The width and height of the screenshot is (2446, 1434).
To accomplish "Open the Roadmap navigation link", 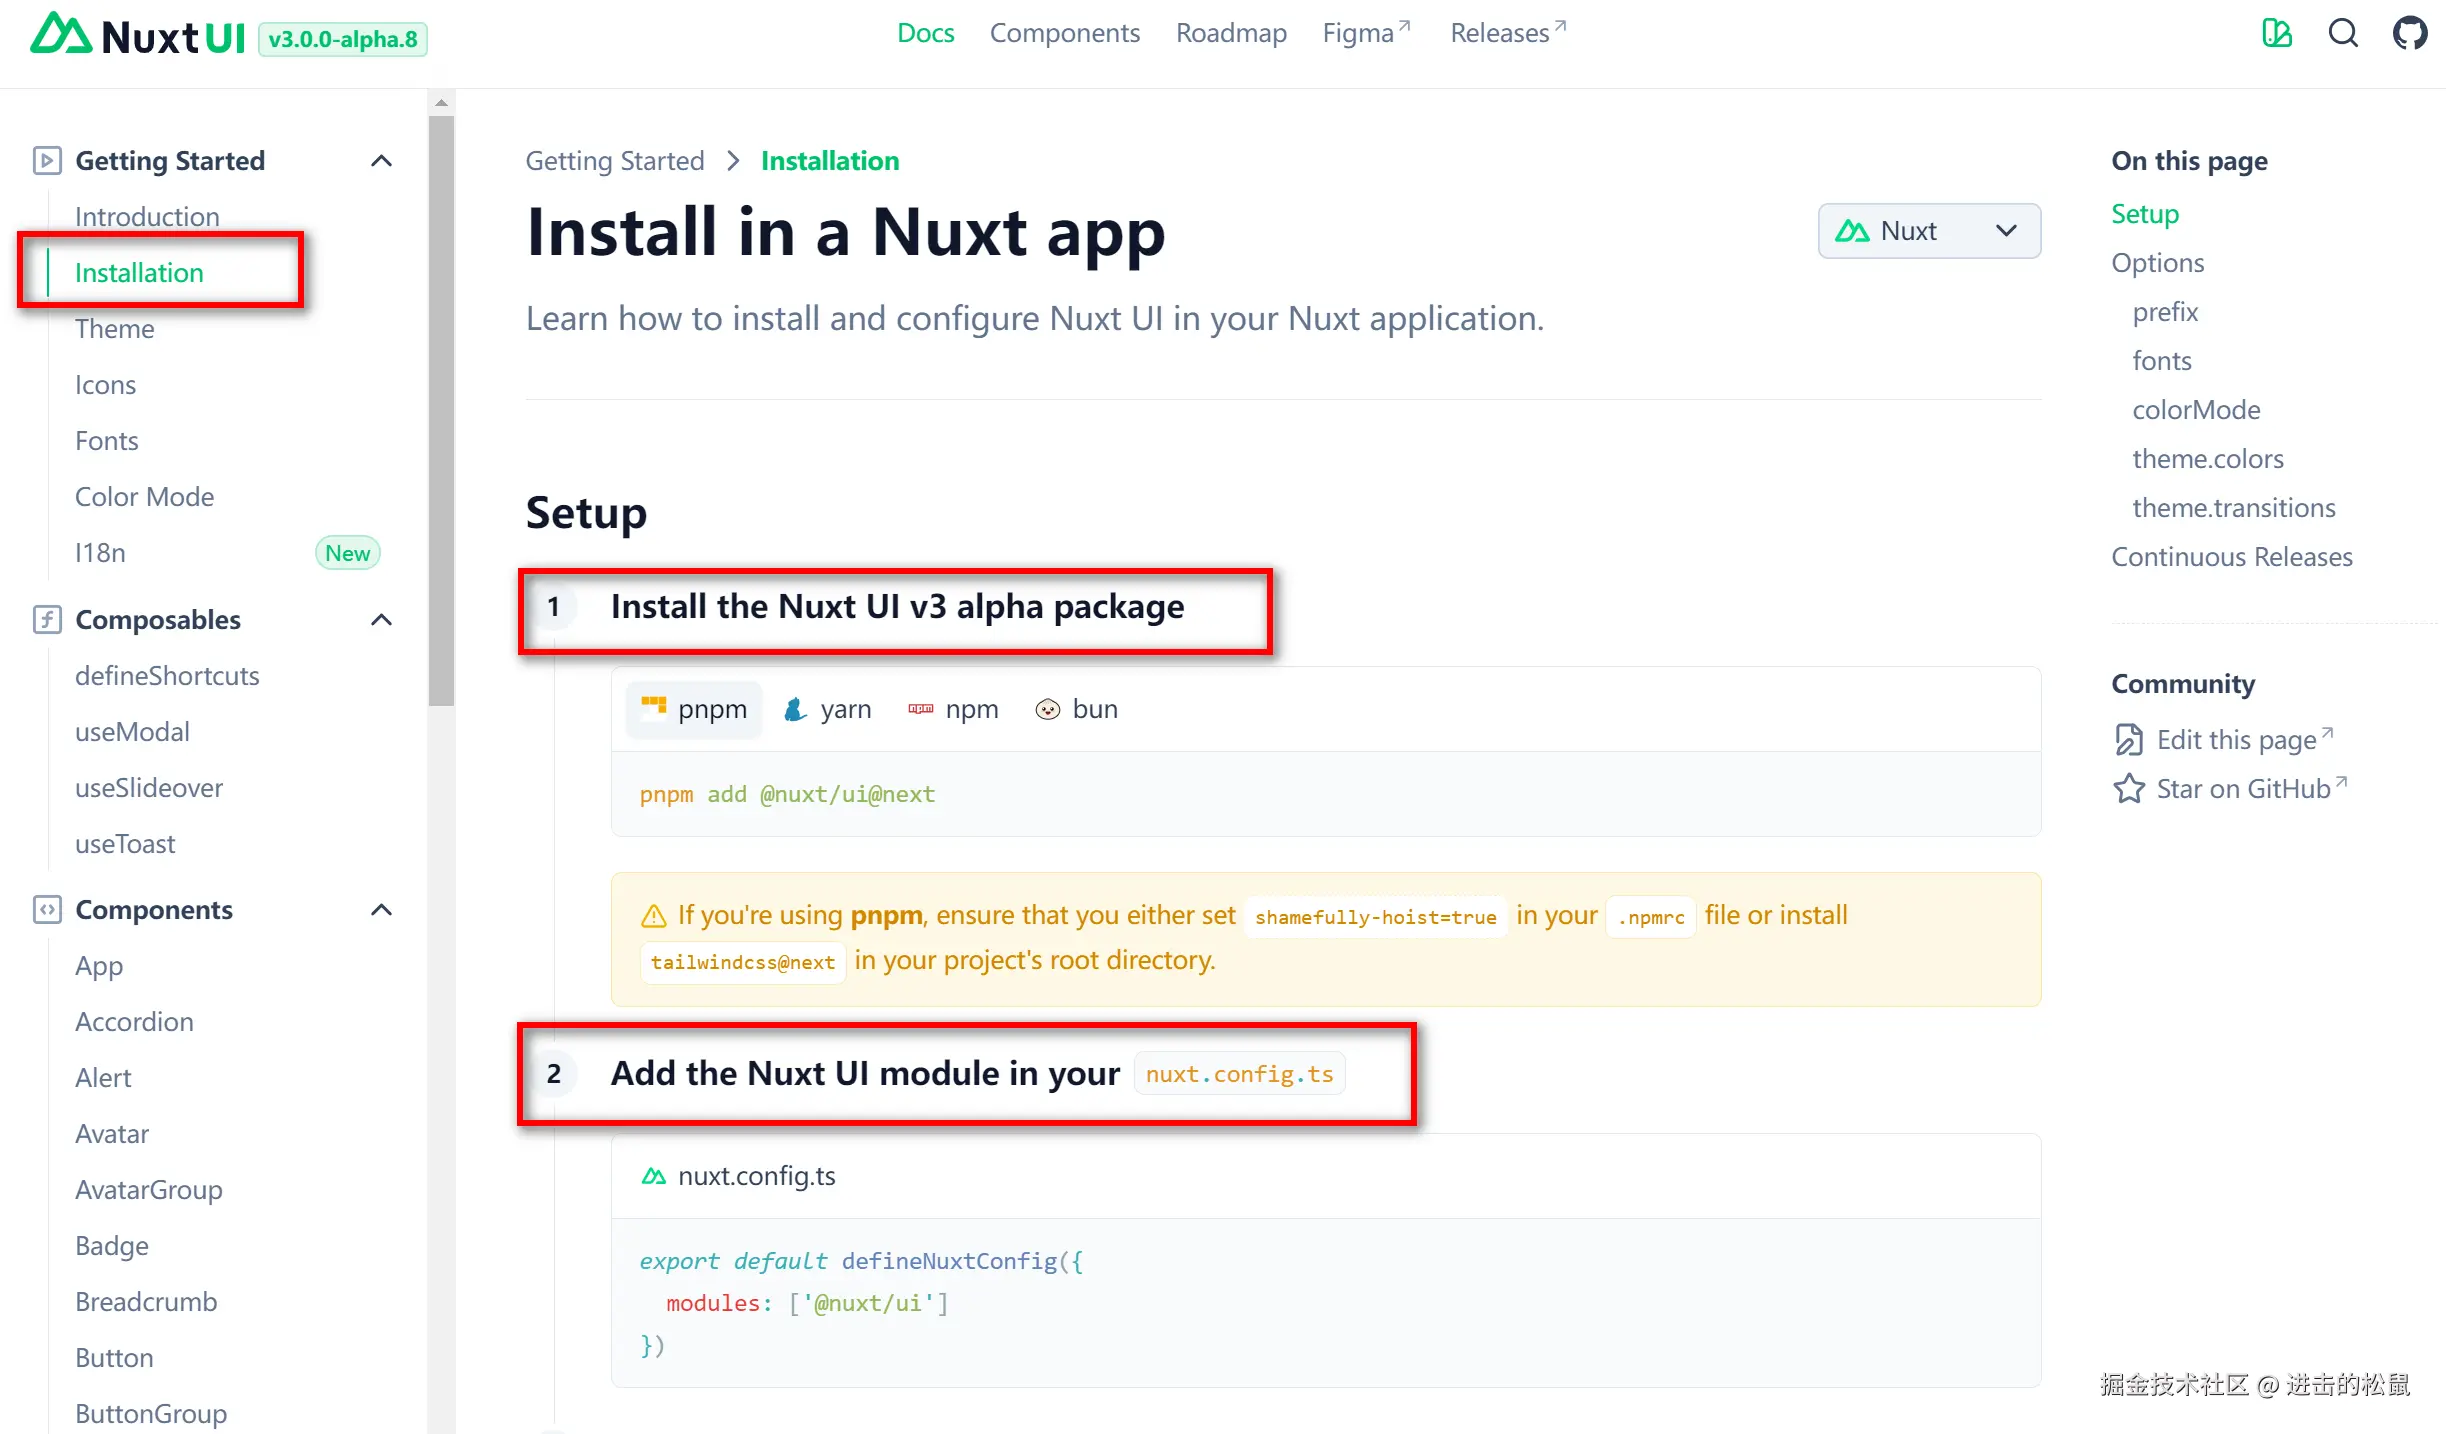I will pos(1230,33).
